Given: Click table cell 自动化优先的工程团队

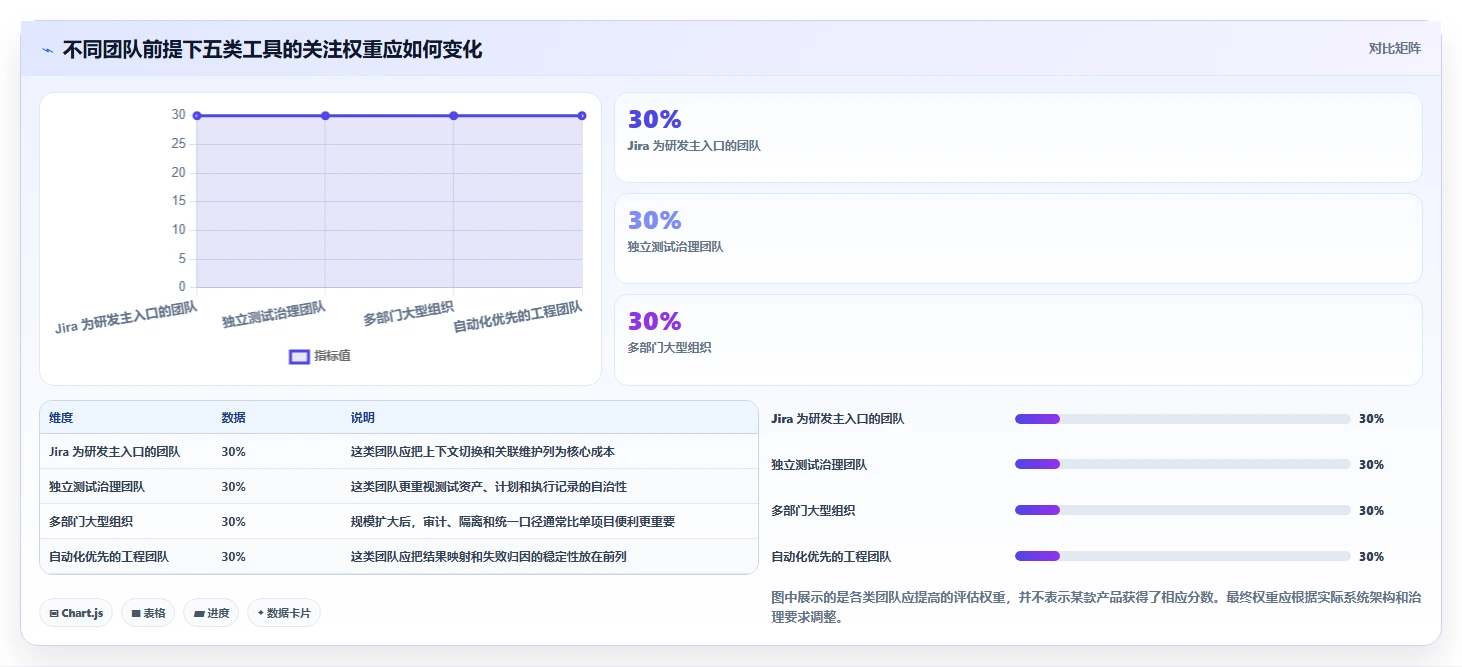Looking at the screenshot, I should click(109, 557).
